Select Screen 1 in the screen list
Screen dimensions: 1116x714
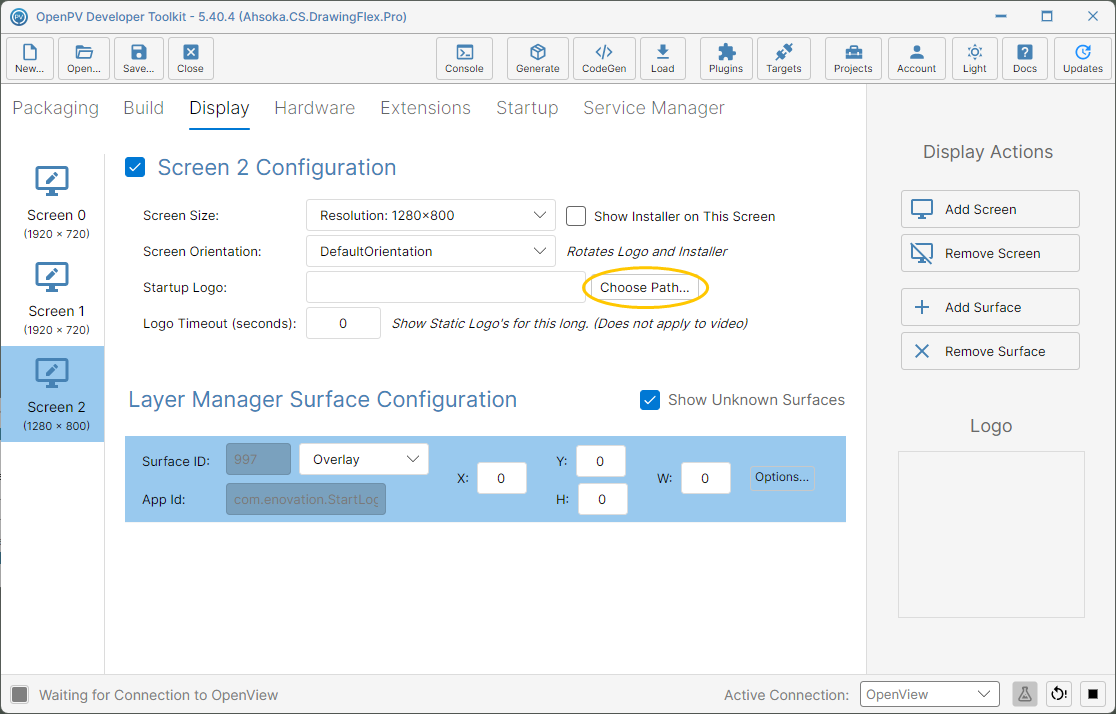[x=53, y=298]
